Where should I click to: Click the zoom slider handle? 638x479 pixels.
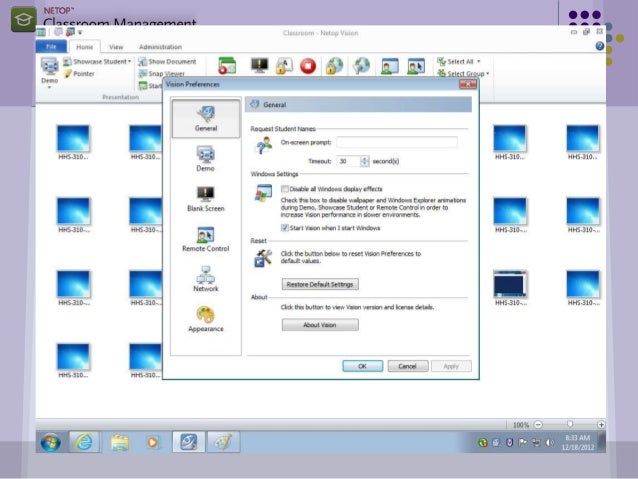pos(570,424)
